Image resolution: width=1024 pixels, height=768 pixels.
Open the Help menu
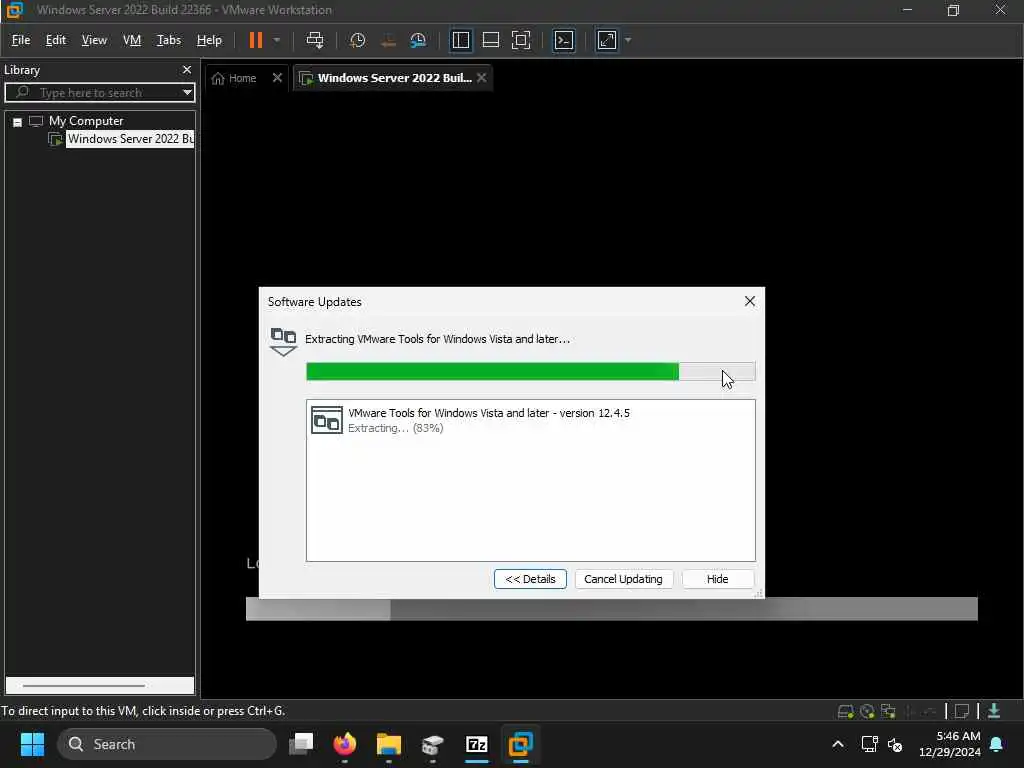pos(209,40)
